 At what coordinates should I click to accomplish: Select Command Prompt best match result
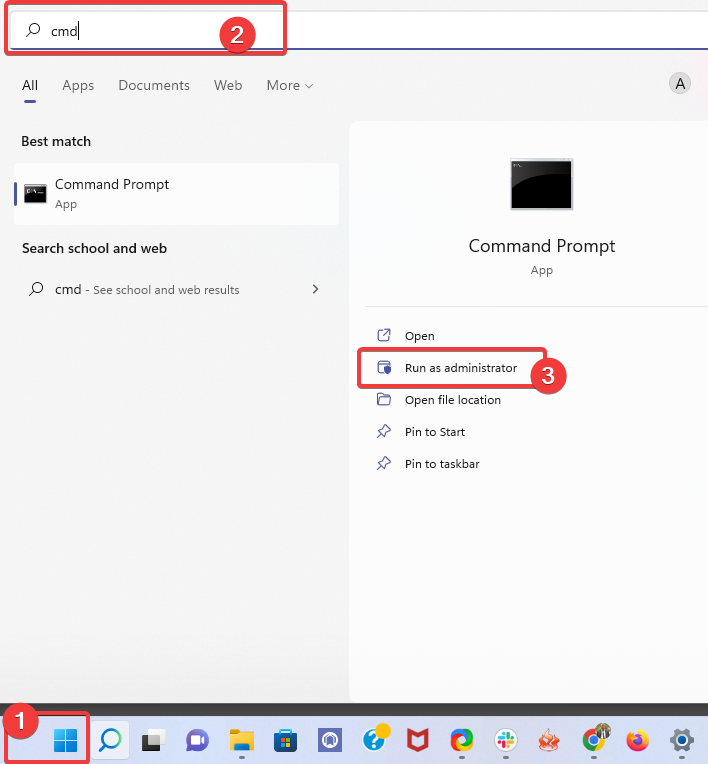pos(176,194)
